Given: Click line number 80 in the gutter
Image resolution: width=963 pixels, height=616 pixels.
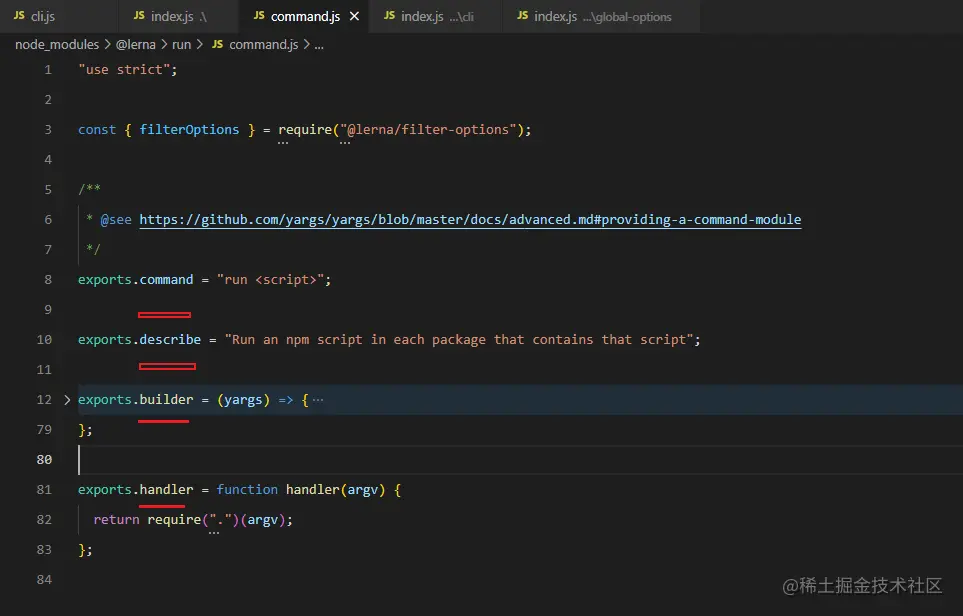Looking at the screenshot, I should (x=44, y=459).
